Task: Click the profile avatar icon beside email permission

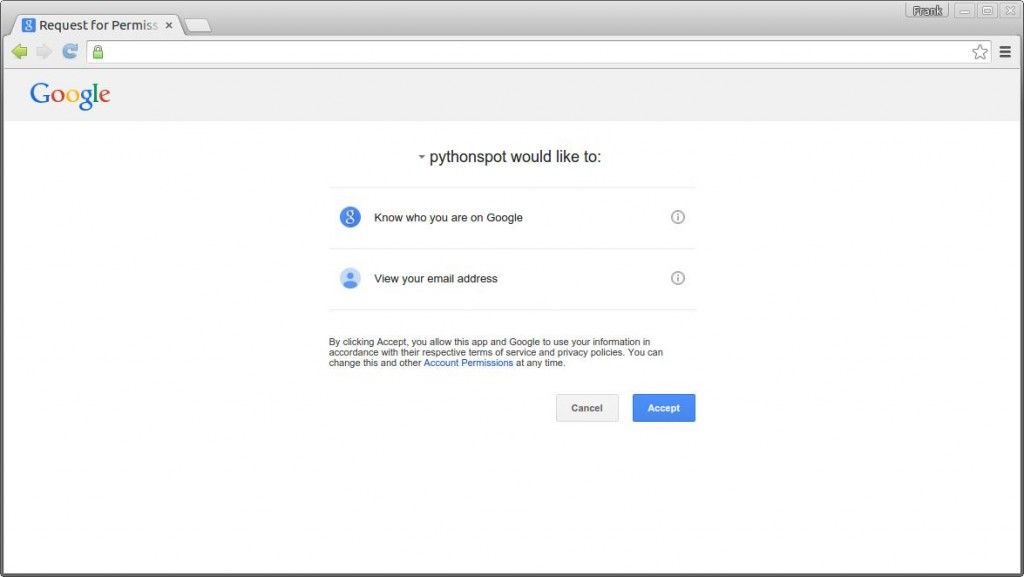Action: tap(350, 278)
